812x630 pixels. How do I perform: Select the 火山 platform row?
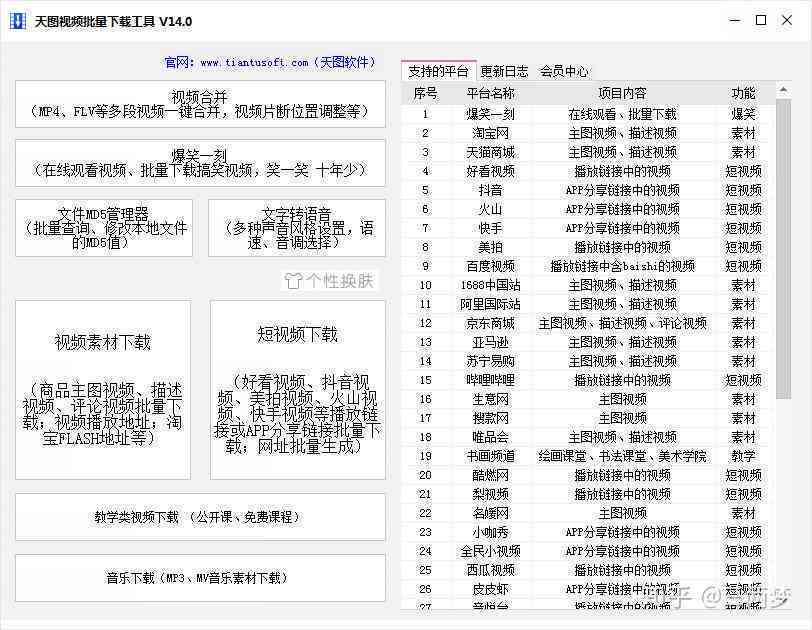pos(588,209)
